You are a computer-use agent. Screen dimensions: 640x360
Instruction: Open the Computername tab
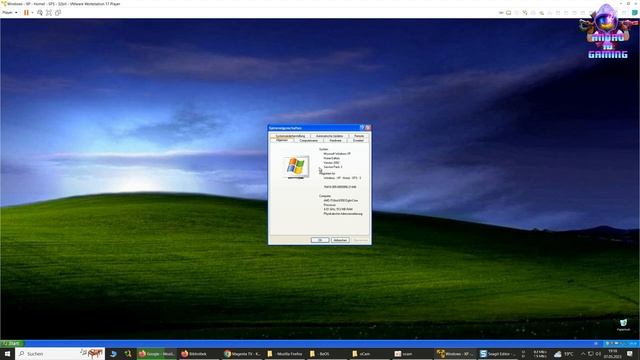pos(309,140)
